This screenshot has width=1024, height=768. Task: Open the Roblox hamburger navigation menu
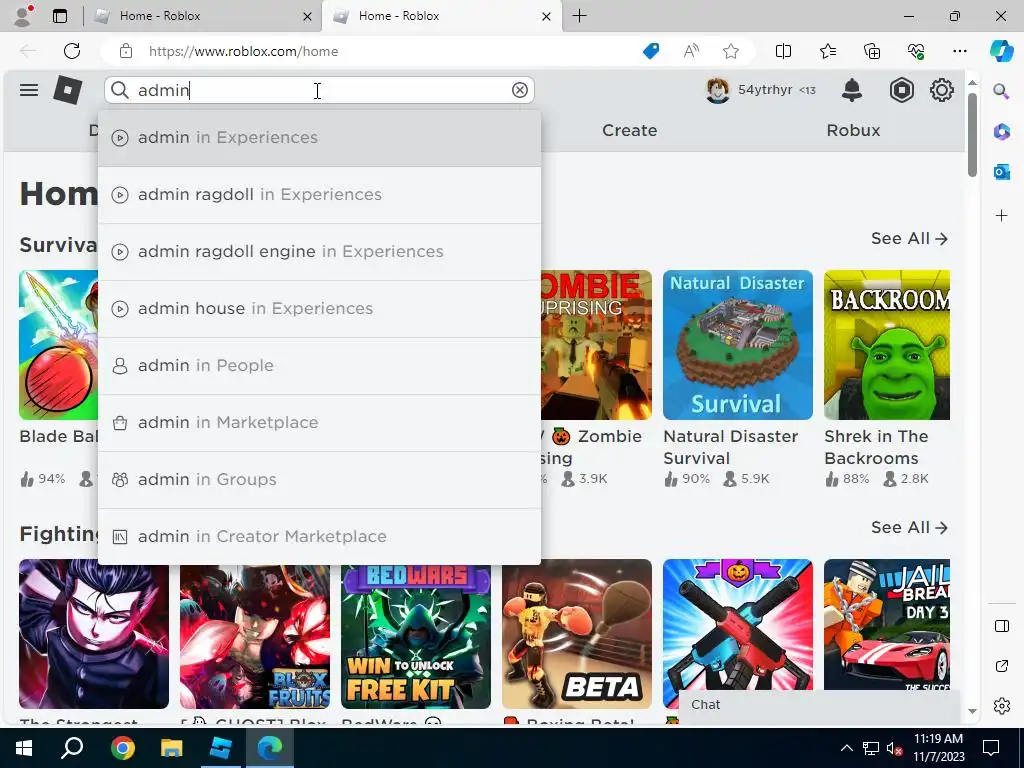[29, 90]
